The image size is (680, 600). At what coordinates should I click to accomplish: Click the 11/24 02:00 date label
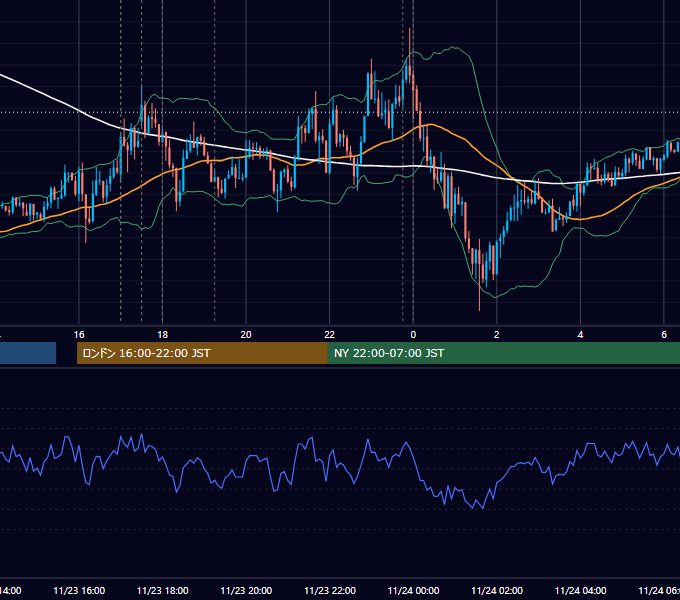coord(497,591)
